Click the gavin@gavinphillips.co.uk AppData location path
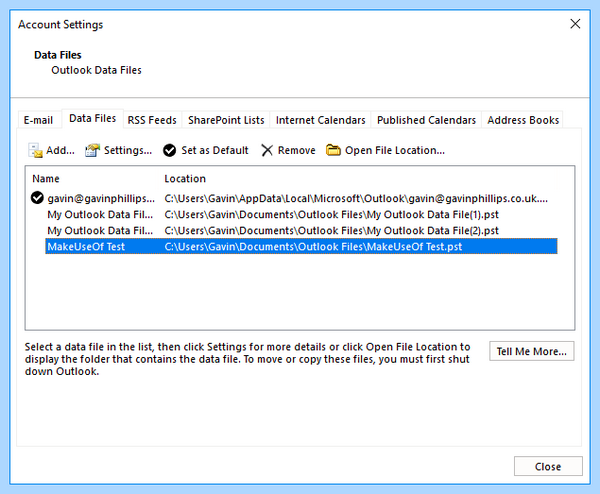This screenshot has width=600, height=494. [356, 199]
